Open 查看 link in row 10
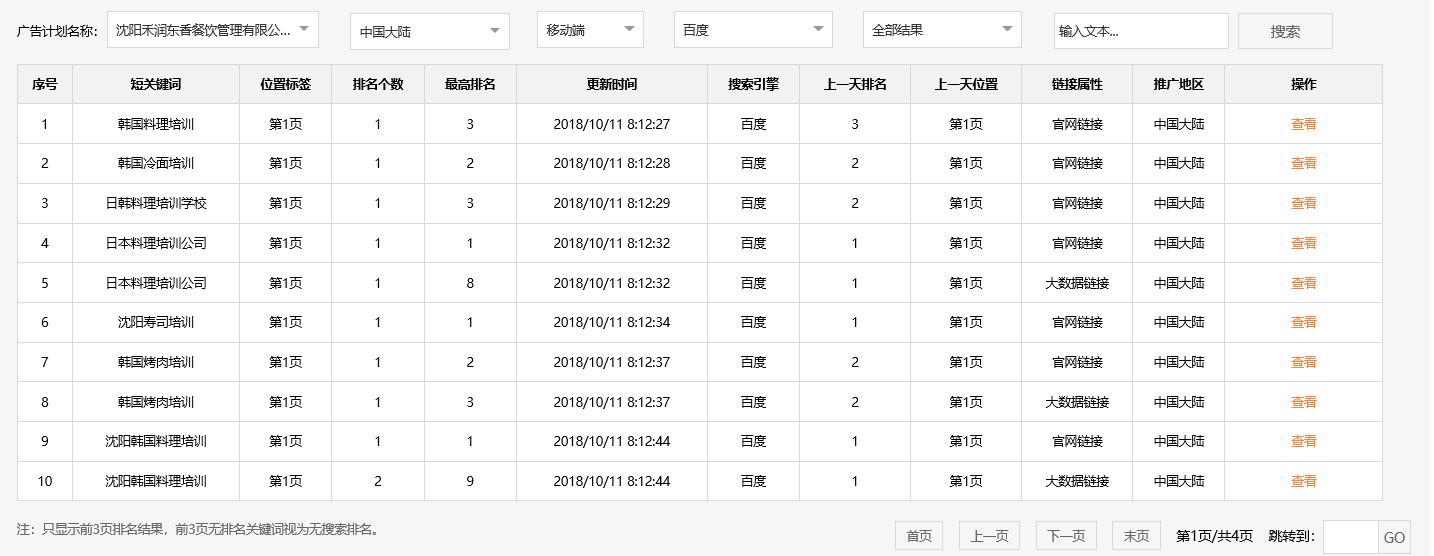1434x556 pixels. (1303, 481)
